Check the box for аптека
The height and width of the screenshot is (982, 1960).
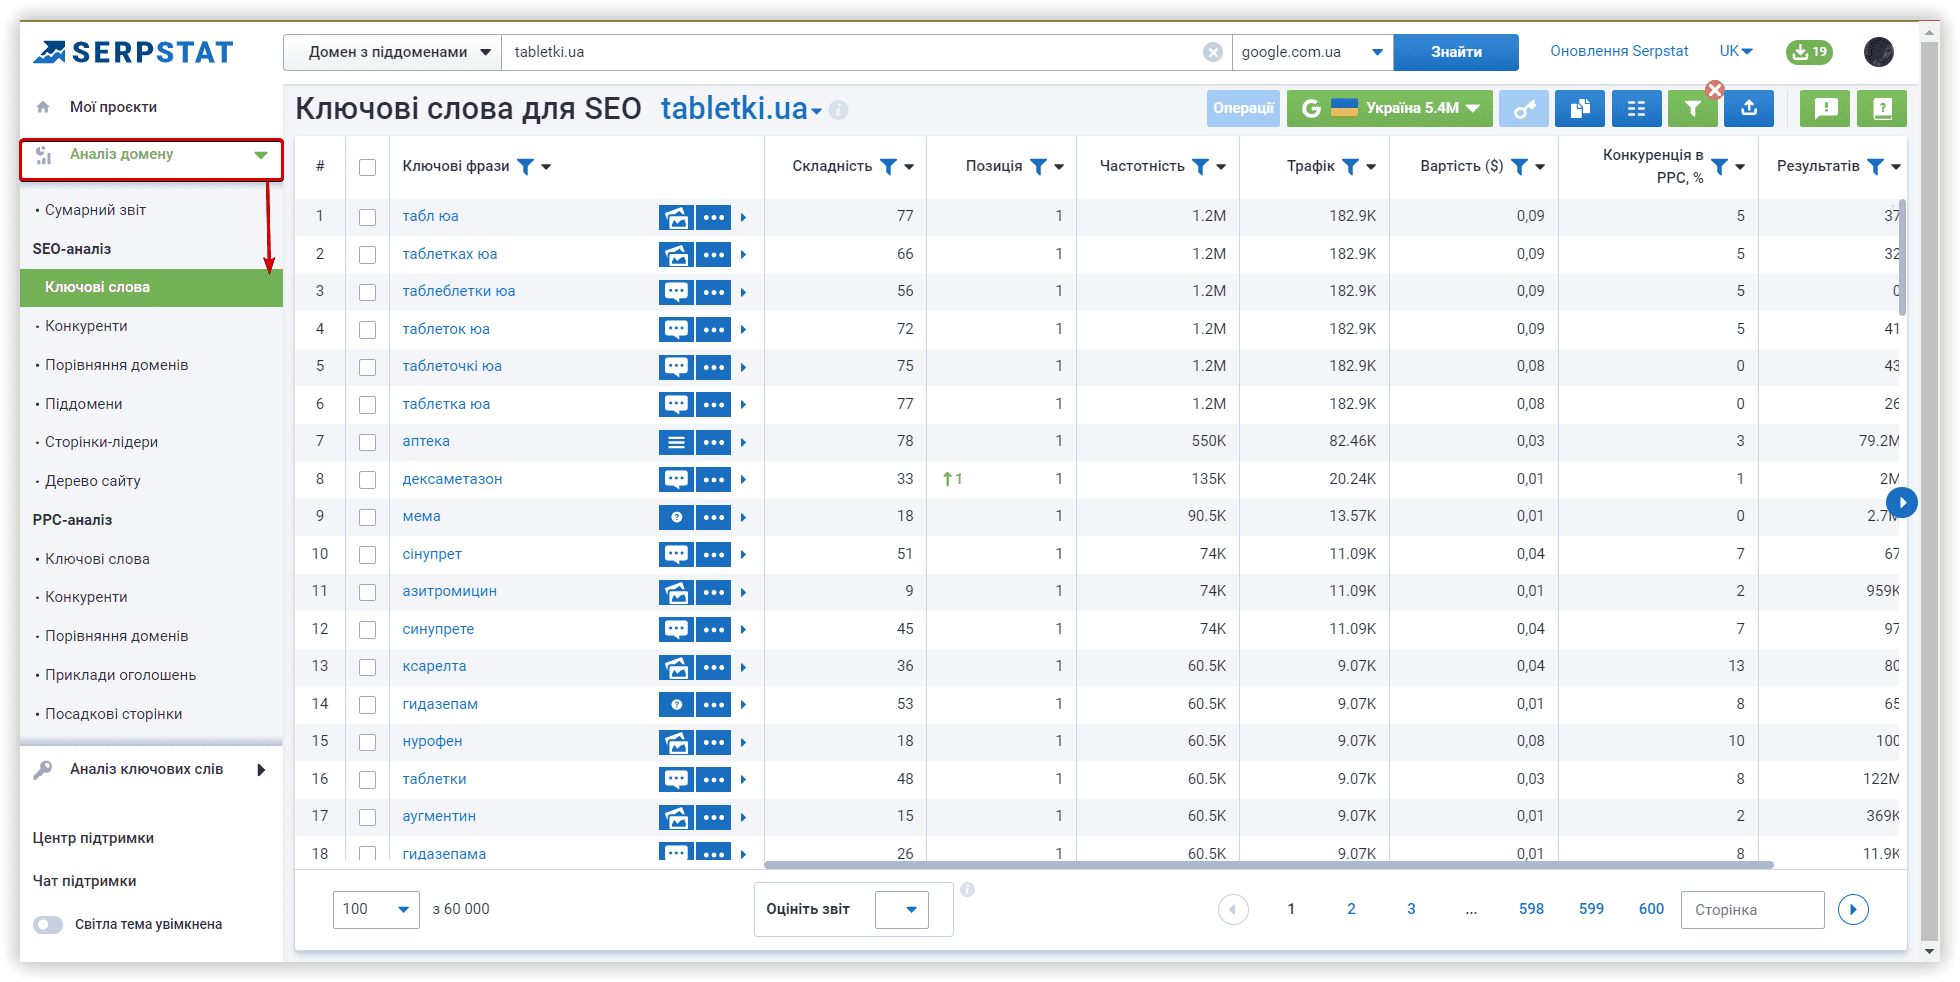click(x=368, y=442)
